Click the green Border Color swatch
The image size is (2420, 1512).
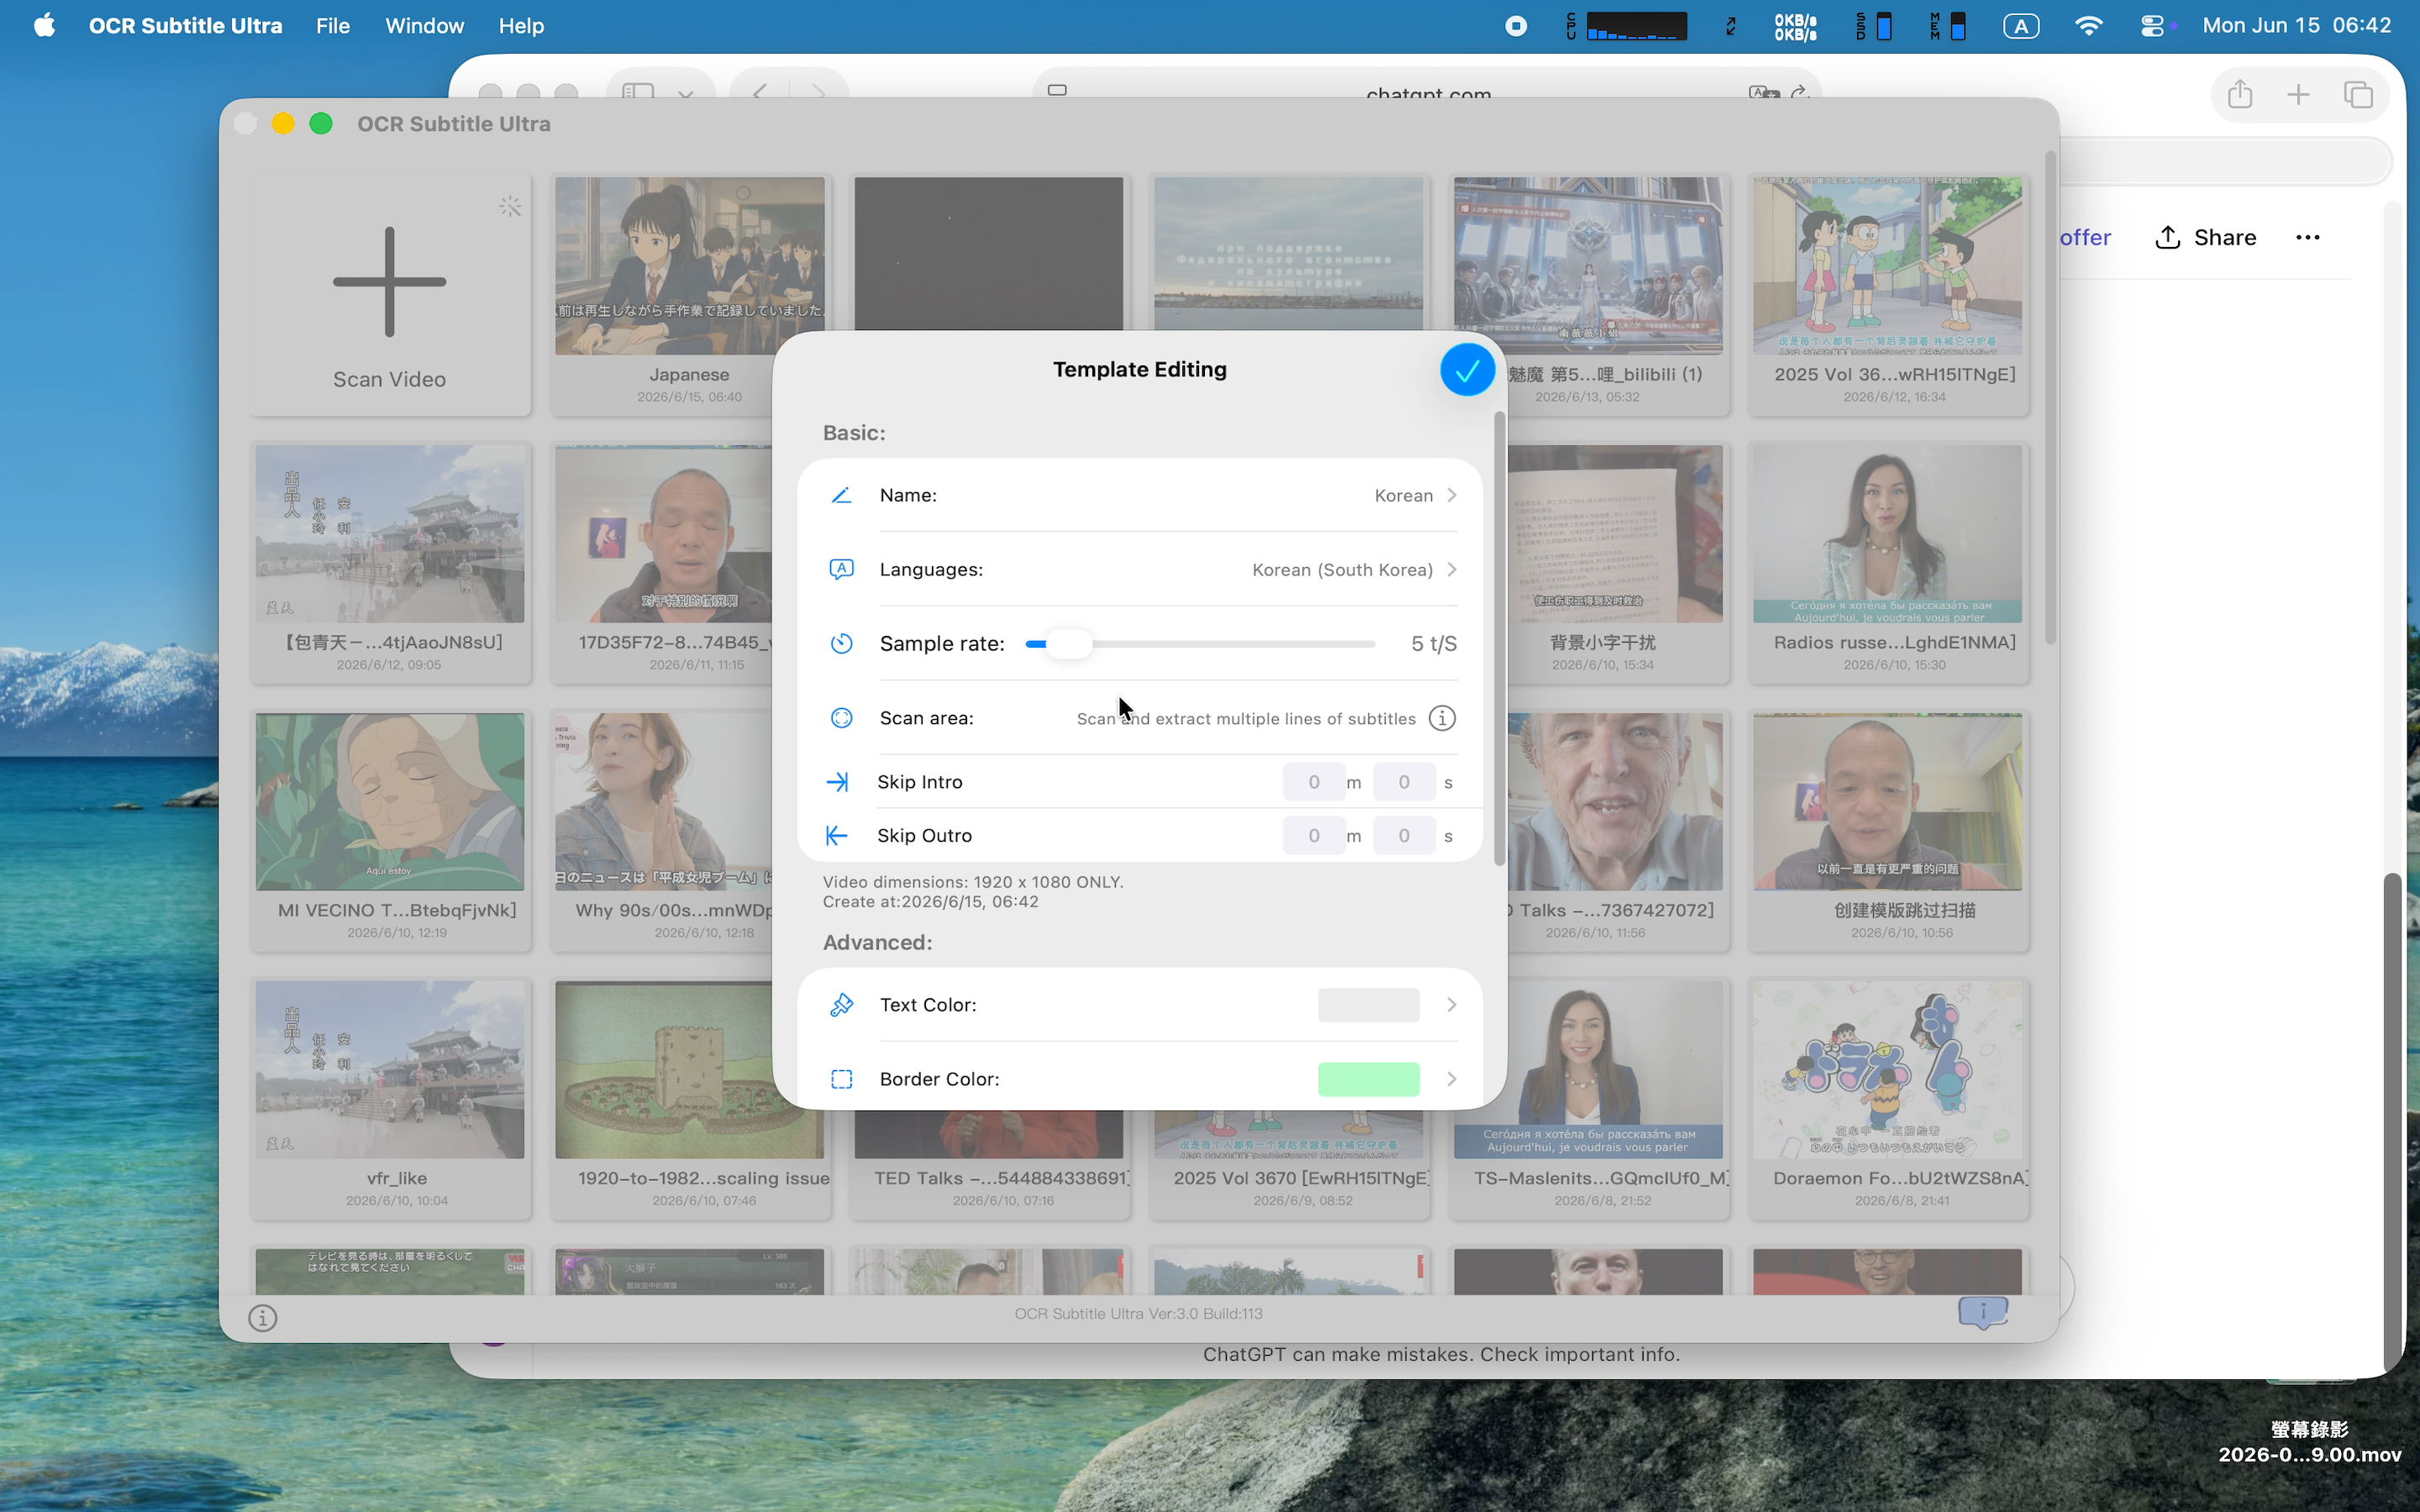coord(1368,1079)
